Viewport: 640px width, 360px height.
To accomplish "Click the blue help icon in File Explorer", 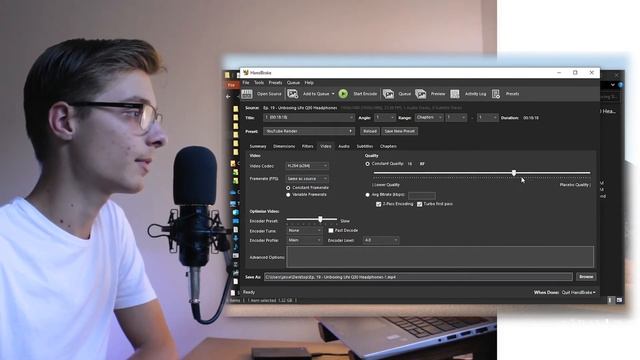I will [621, 85].
